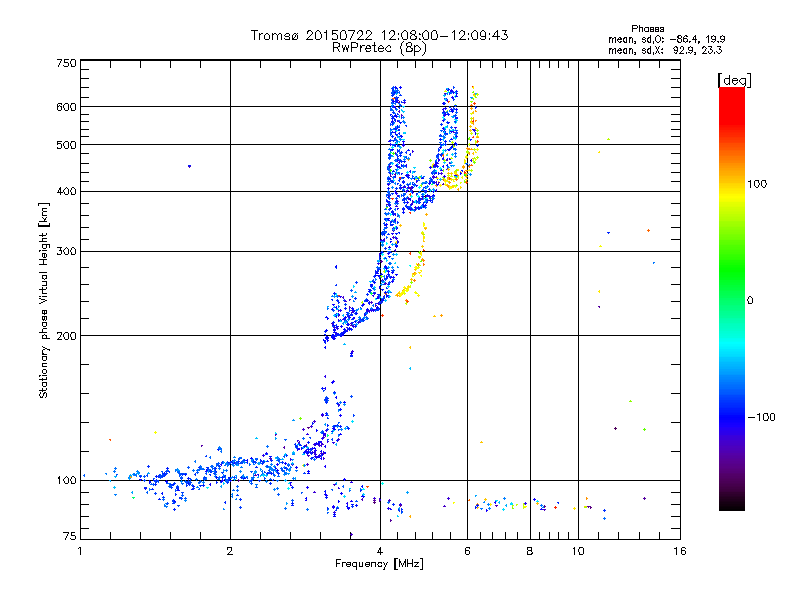Click the x-axis label '6'

coord(467,551)
